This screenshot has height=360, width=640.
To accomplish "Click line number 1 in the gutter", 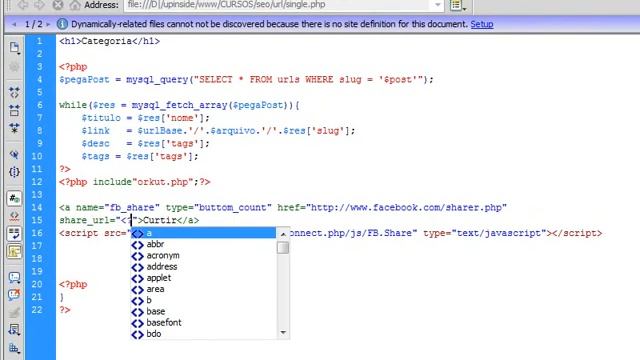I will 39,41.
